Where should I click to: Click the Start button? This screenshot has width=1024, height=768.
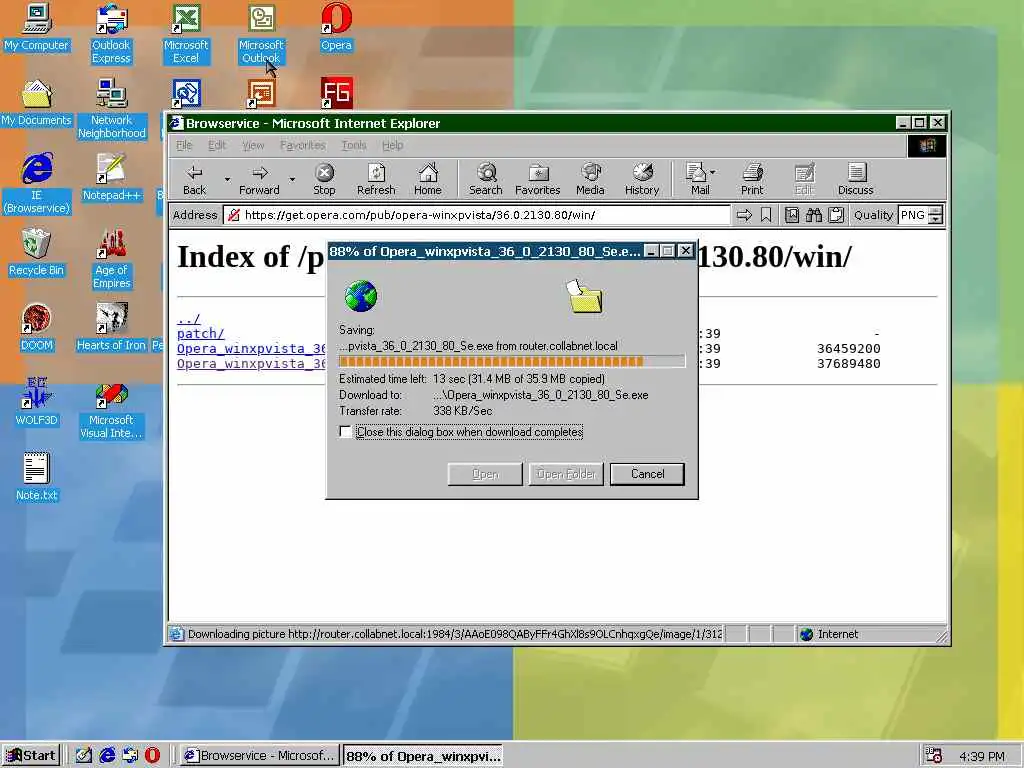point(31,756)
